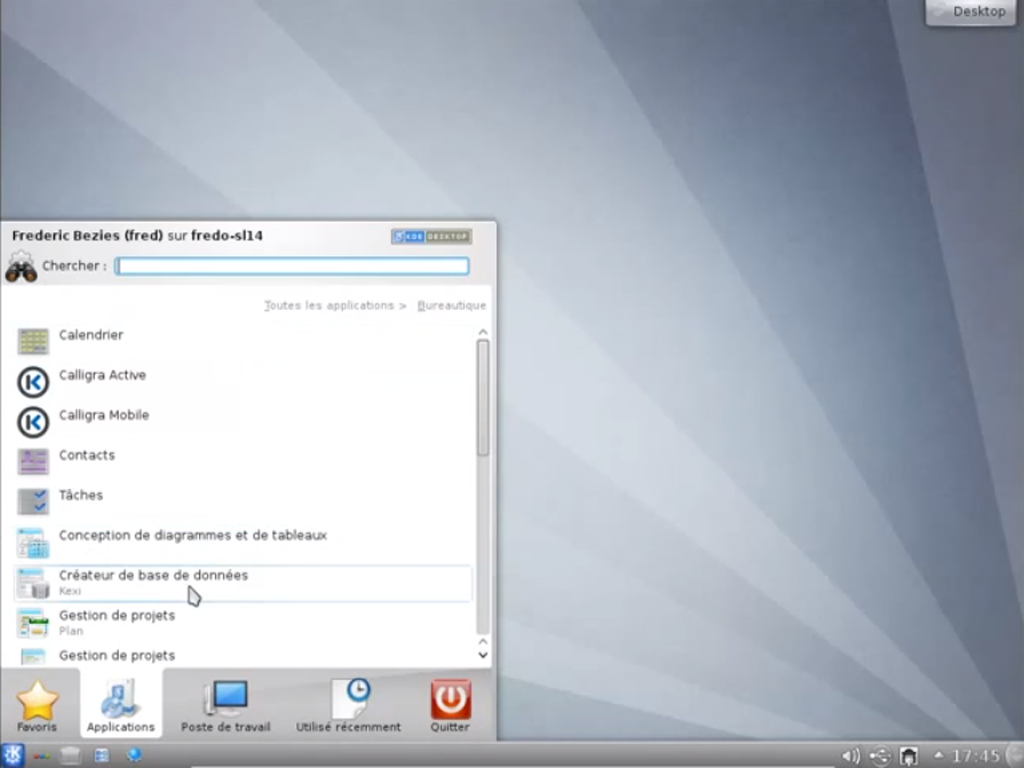Select the Contacts application

(87, 455)
